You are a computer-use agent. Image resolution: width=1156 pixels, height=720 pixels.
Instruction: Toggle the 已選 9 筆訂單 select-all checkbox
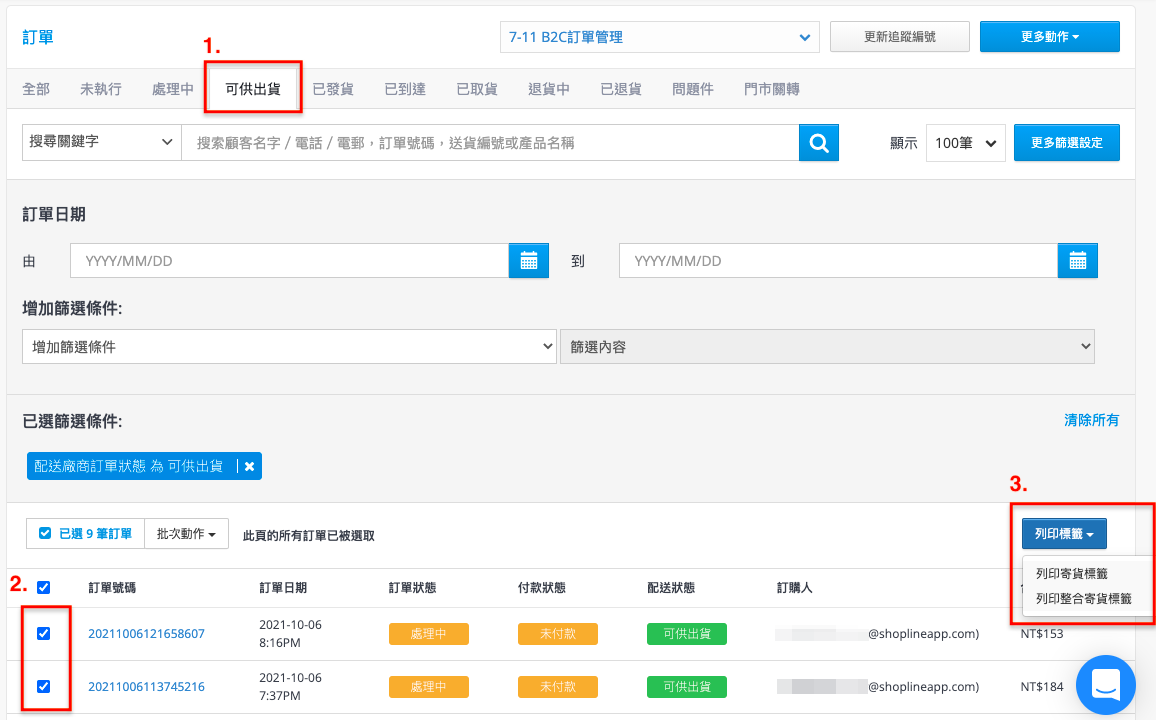click(x=45, y=534)
